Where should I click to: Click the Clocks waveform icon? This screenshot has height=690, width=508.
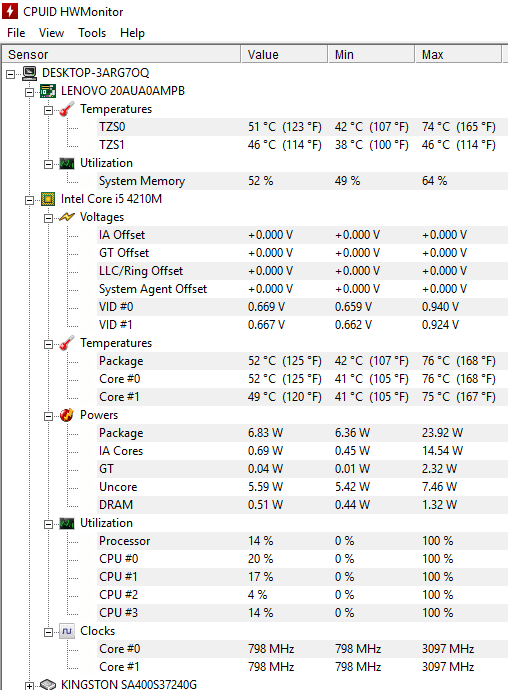(x=67, y=631)
